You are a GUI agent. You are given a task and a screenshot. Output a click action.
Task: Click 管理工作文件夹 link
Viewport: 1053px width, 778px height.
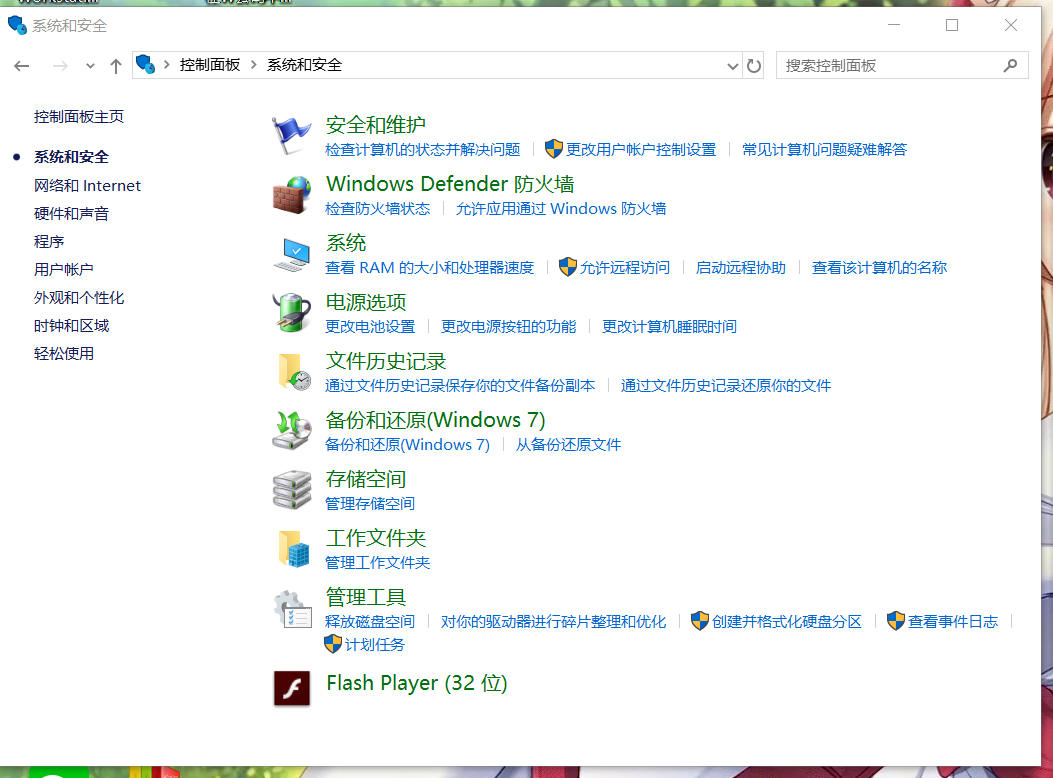pyautogui.click(x=377, y=563)
